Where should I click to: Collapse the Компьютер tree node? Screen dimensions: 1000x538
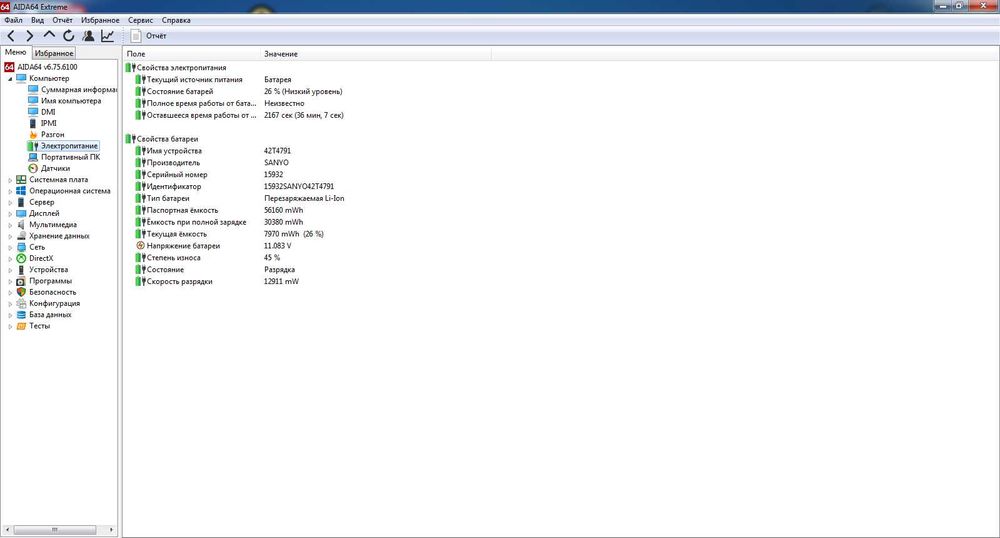click(10, 79)
